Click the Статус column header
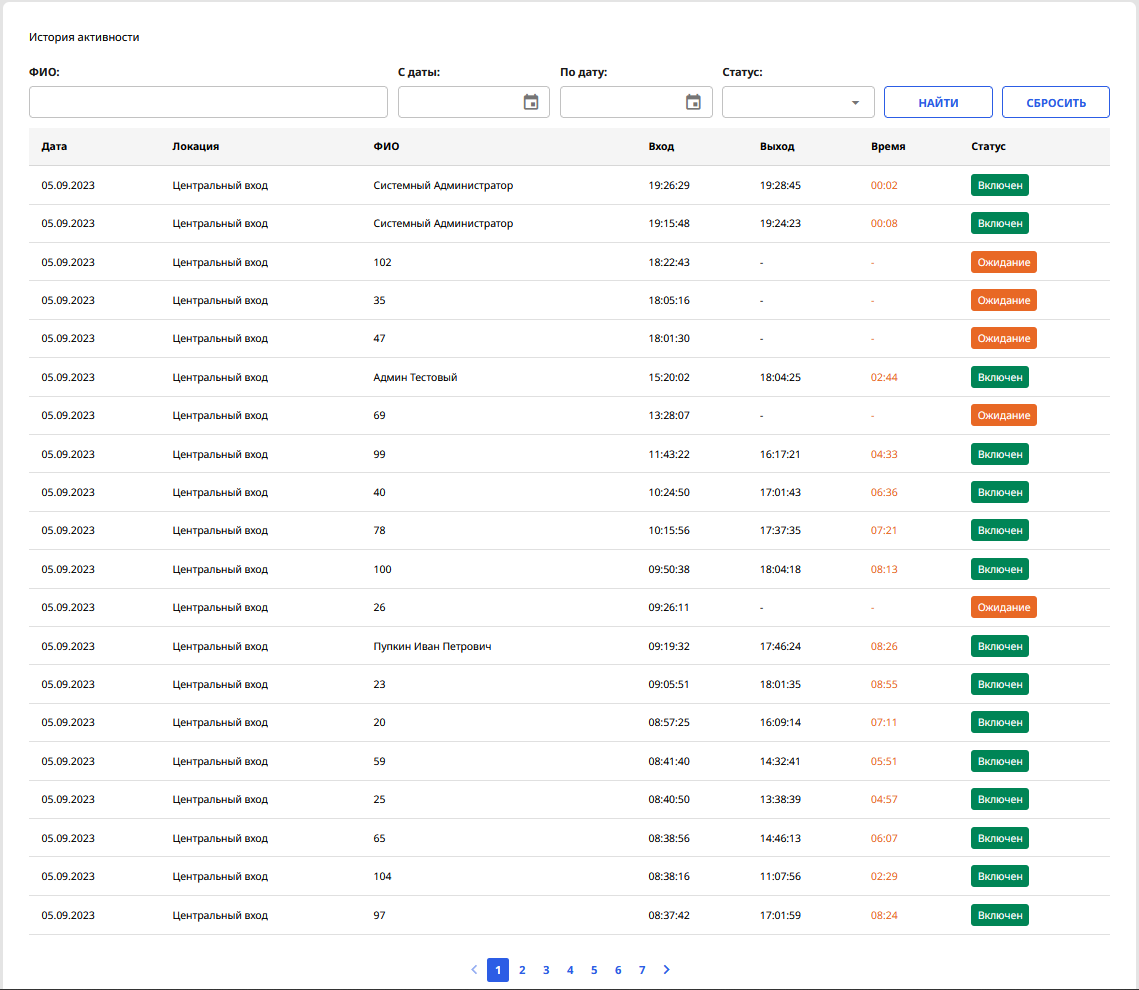 pos(988,146)
